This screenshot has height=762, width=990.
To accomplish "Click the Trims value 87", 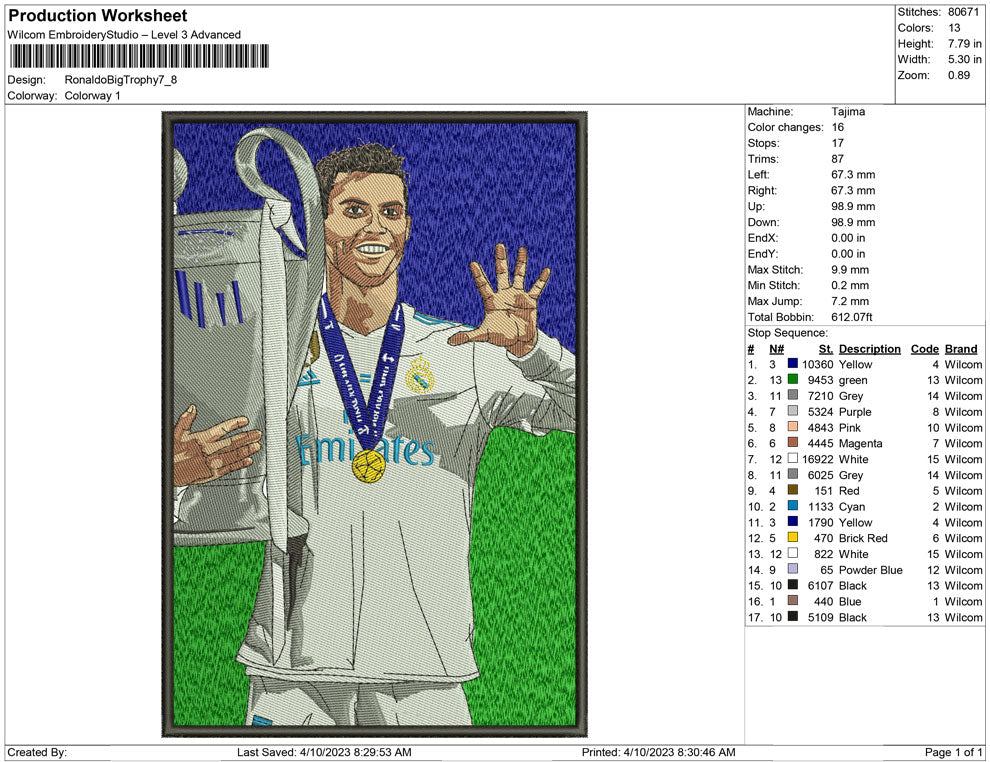I will coord(838,159).
